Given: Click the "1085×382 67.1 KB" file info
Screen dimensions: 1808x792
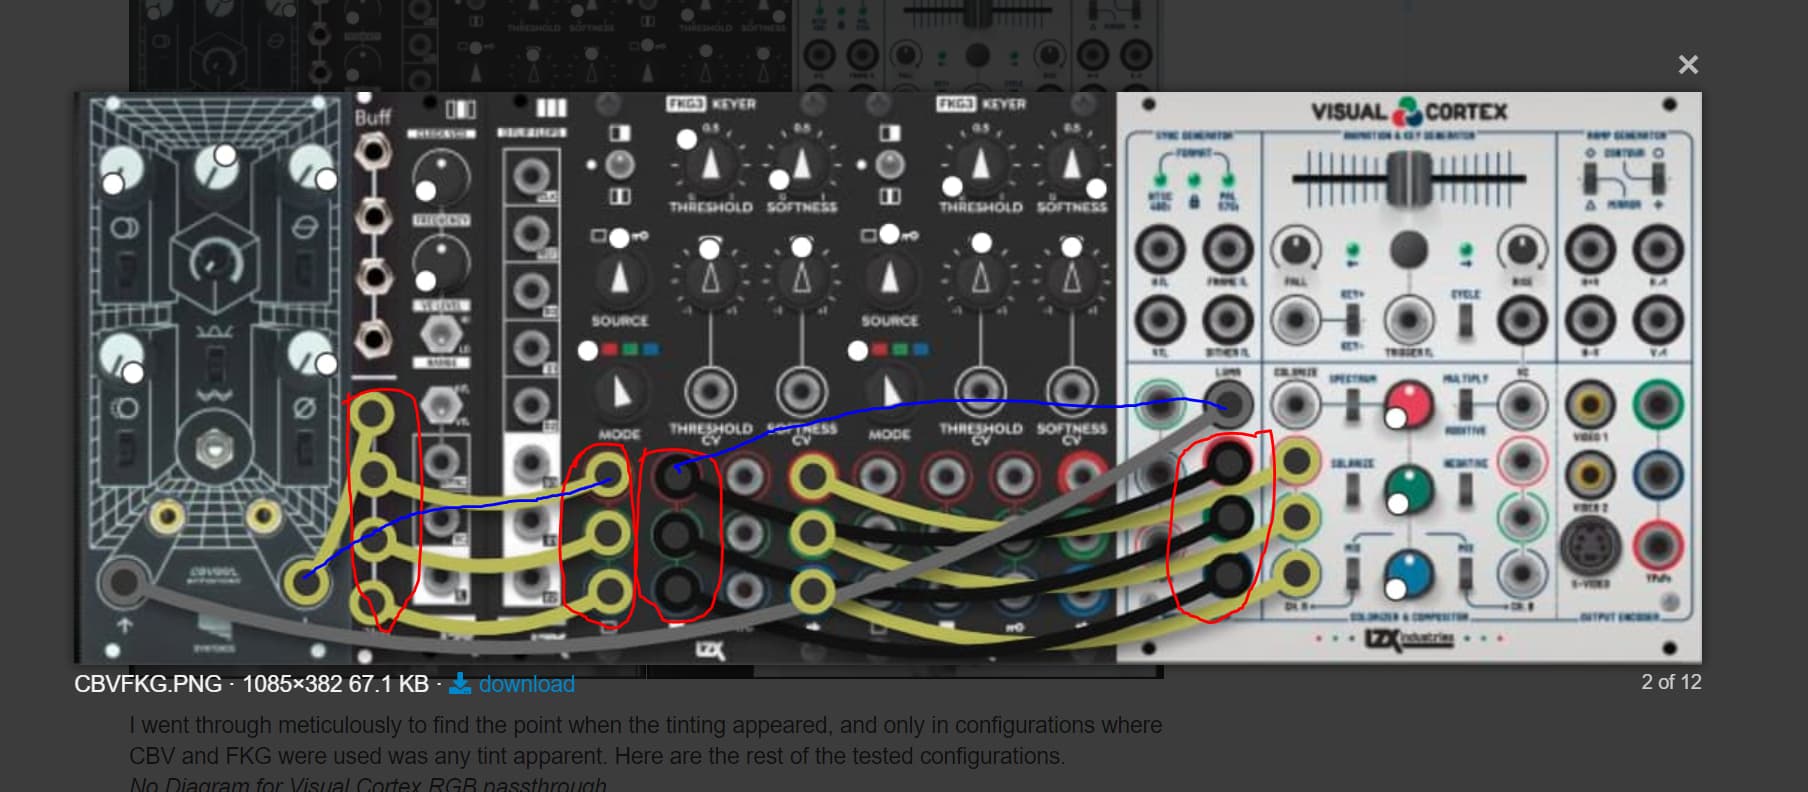Looking at the screenshot, I should (335, 684).
